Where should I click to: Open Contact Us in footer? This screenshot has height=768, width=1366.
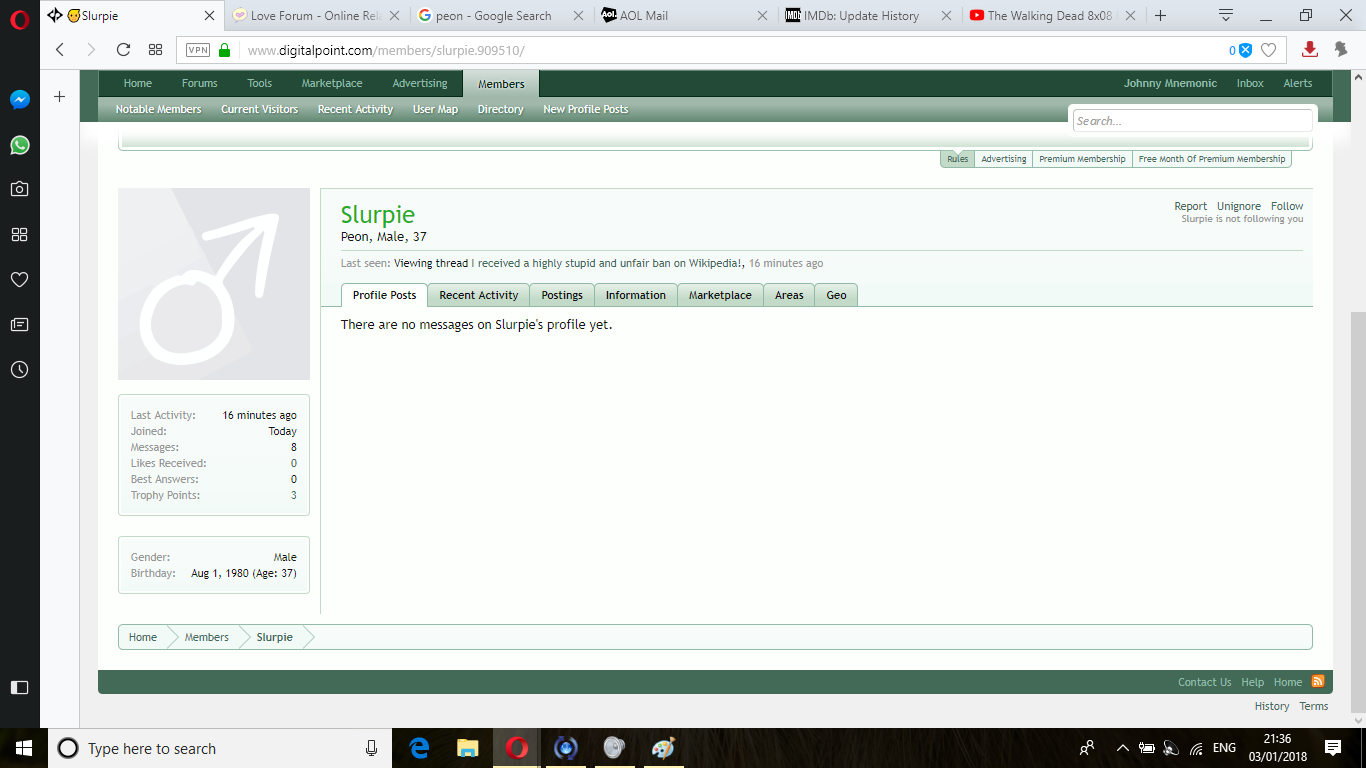(1204, 682)
